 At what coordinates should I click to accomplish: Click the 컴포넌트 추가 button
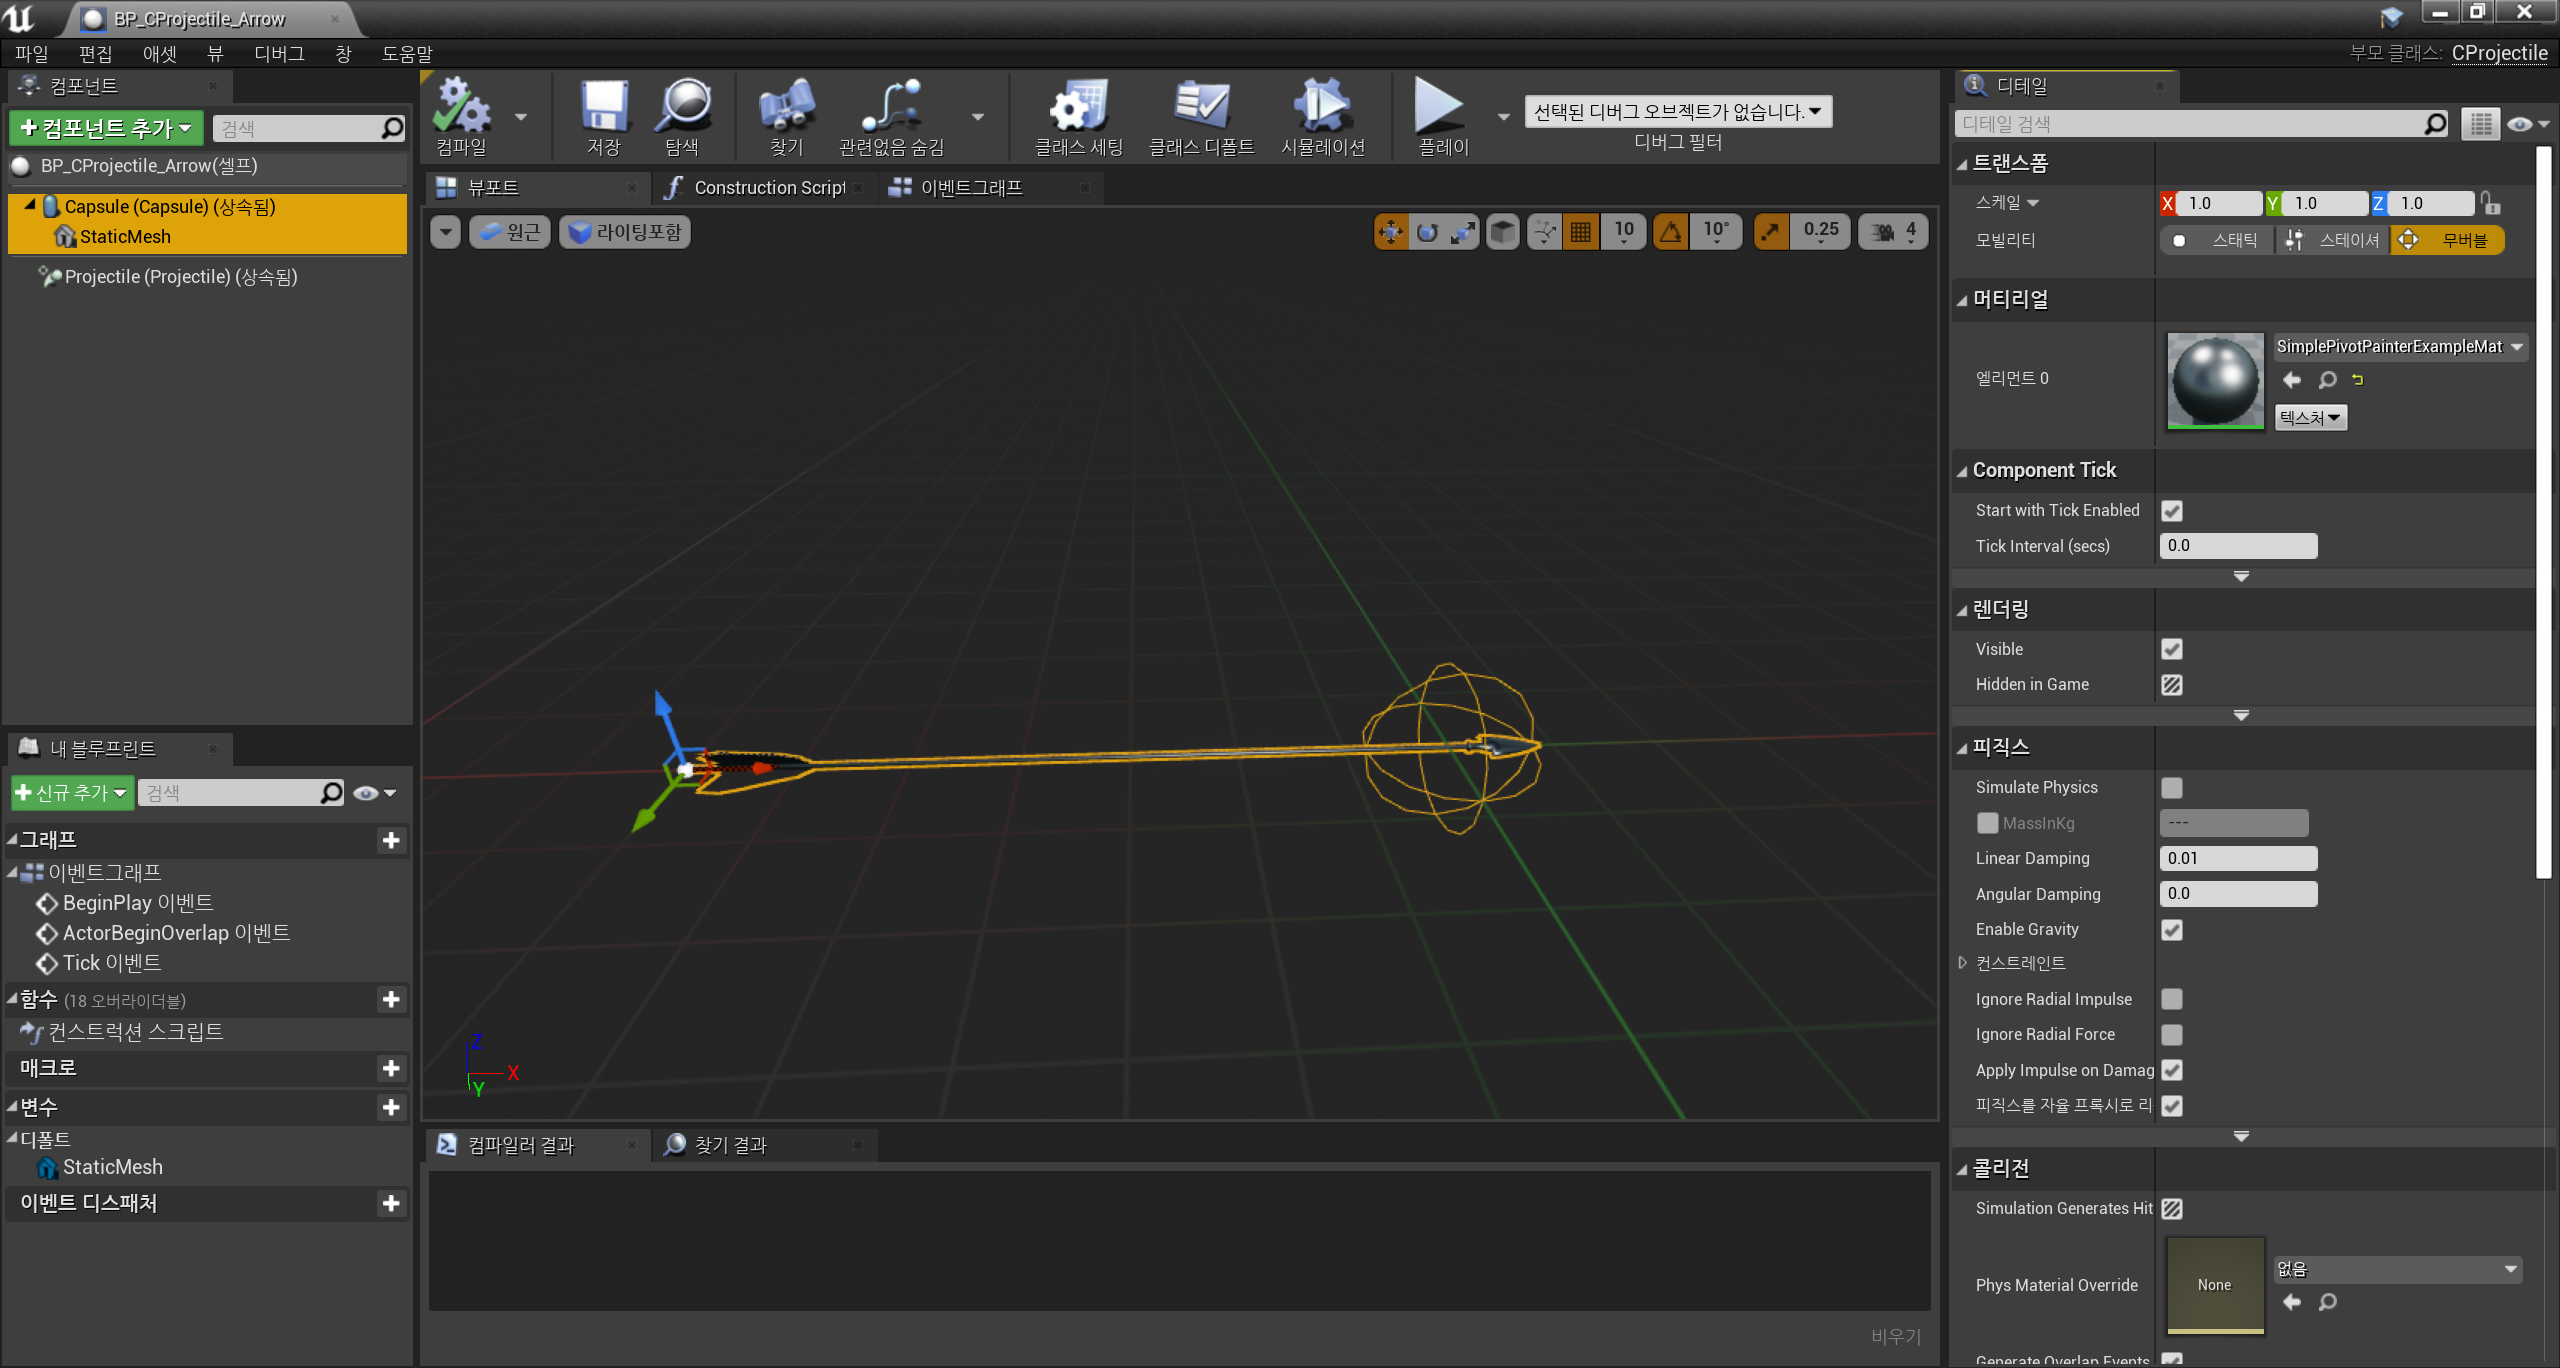tap(106, 128)
